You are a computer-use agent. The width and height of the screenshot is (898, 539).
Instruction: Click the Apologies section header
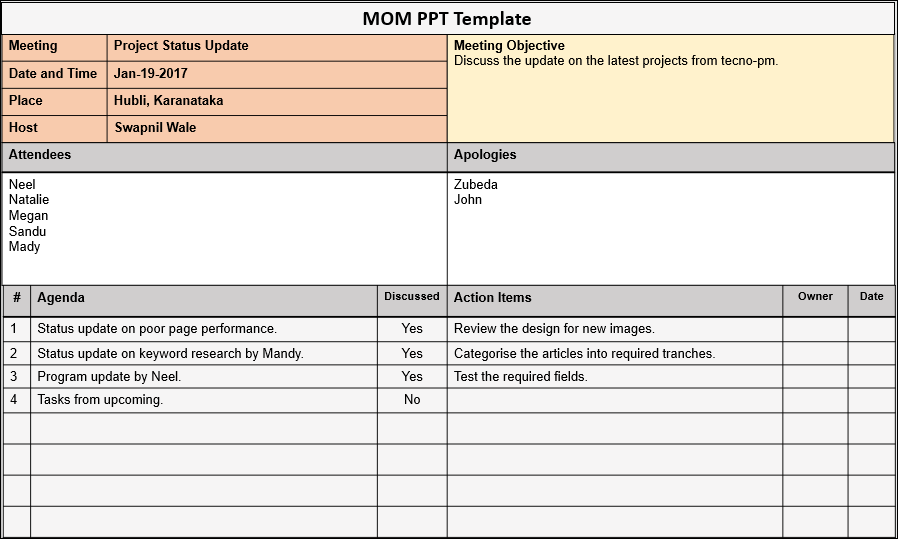tap(485, 155)
